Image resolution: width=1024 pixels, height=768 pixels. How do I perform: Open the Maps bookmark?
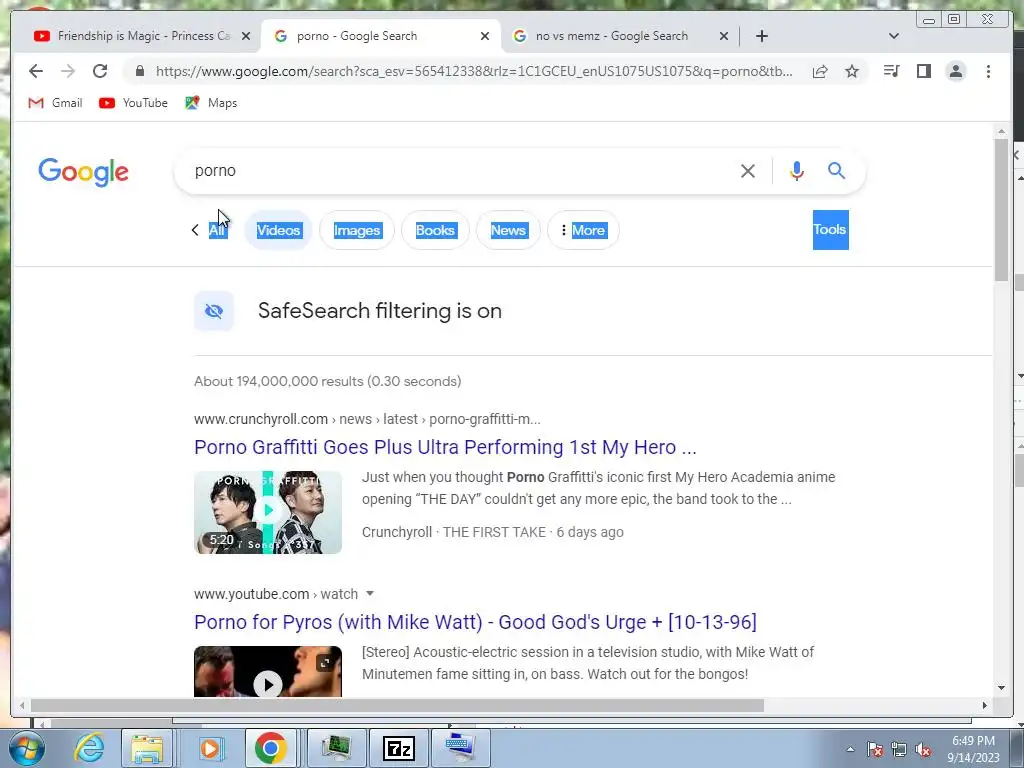point(211,103)
